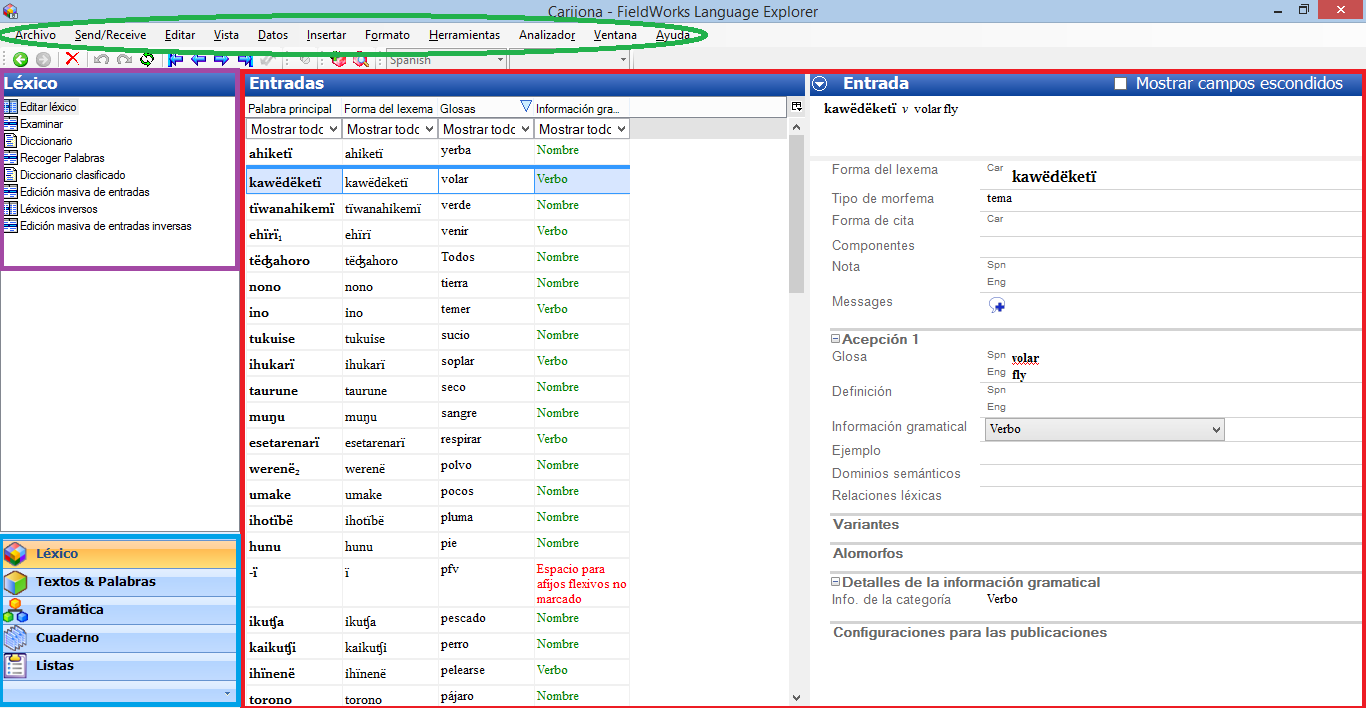Switch to the Listas area
Screen dimensions: 1366x708
click(120, 666)
